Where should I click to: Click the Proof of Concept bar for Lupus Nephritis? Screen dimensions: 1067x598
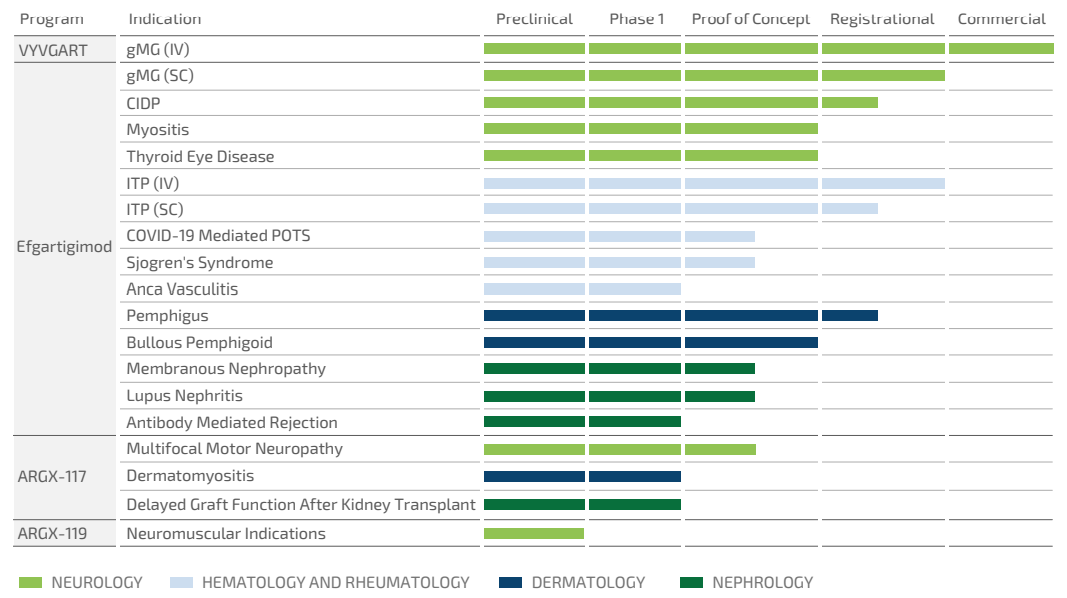click(720, 396)
